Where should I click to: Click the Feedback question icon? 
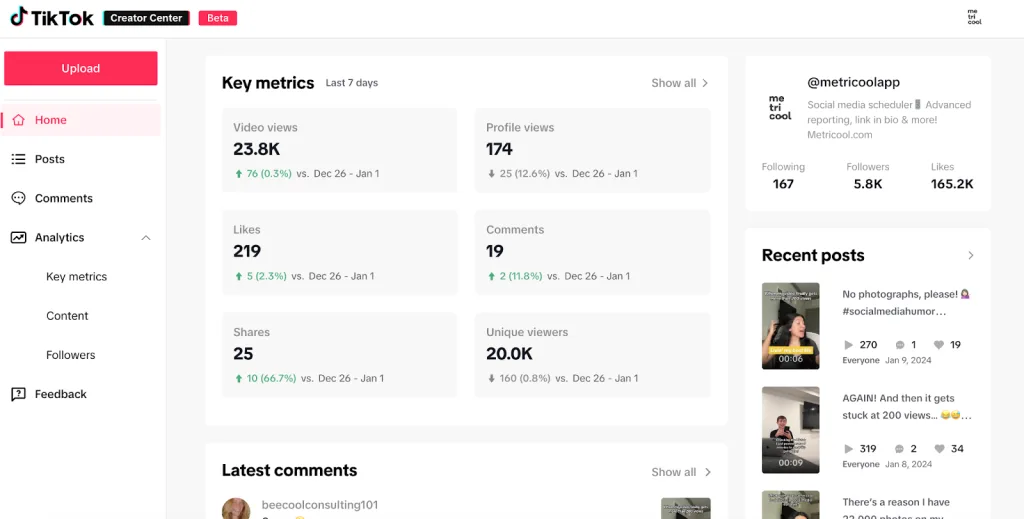[x=18, y=394]
